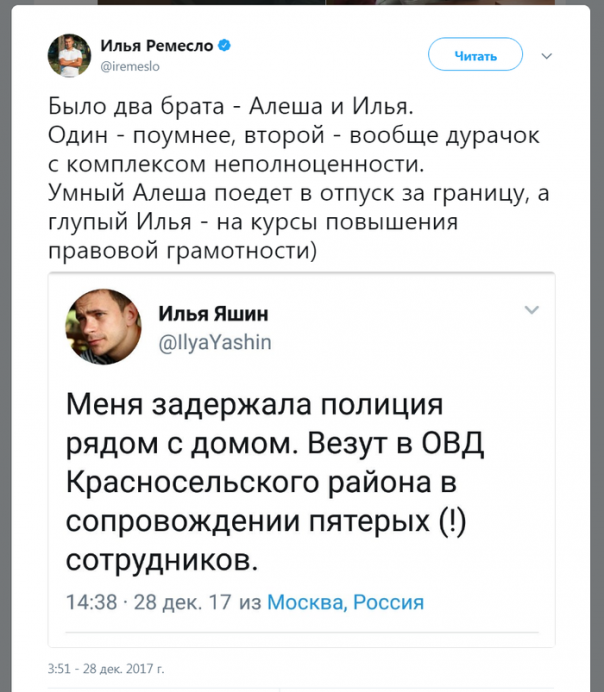
Task: Click the dark image strip above the tweet
Action: 302,3
